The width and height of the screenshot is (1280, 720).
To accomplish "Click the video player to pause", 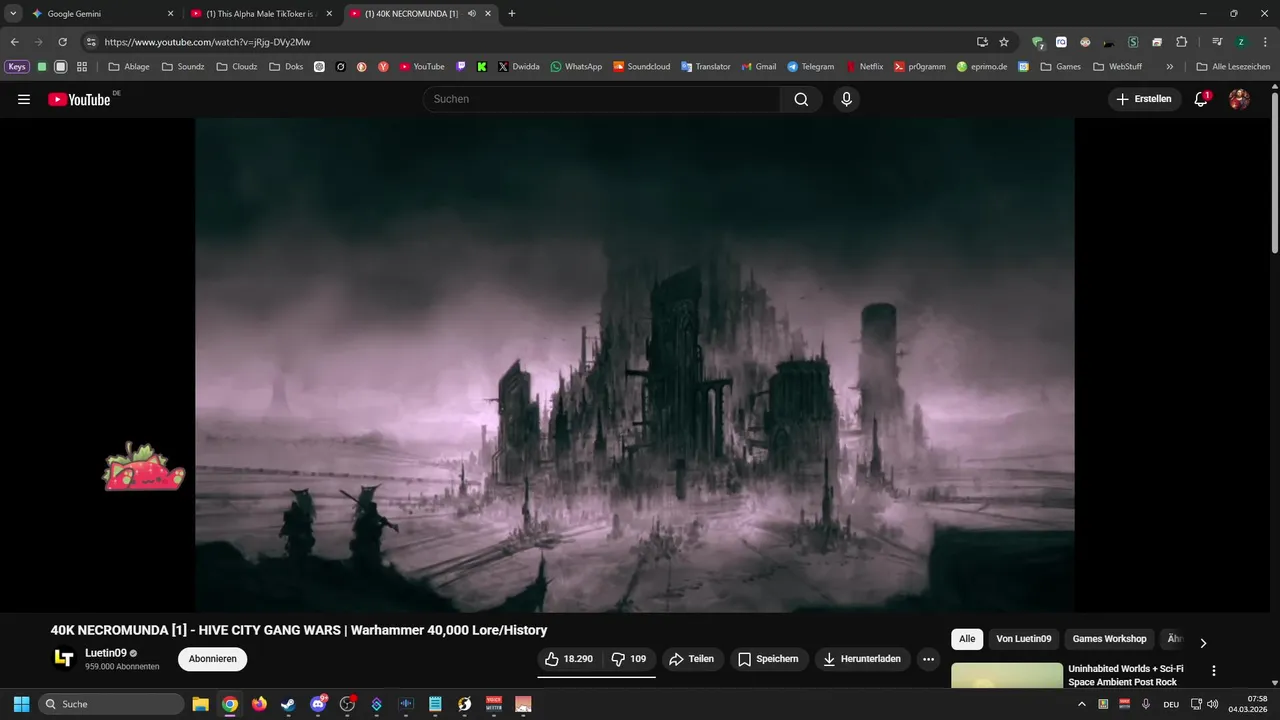I will point(635,365).
